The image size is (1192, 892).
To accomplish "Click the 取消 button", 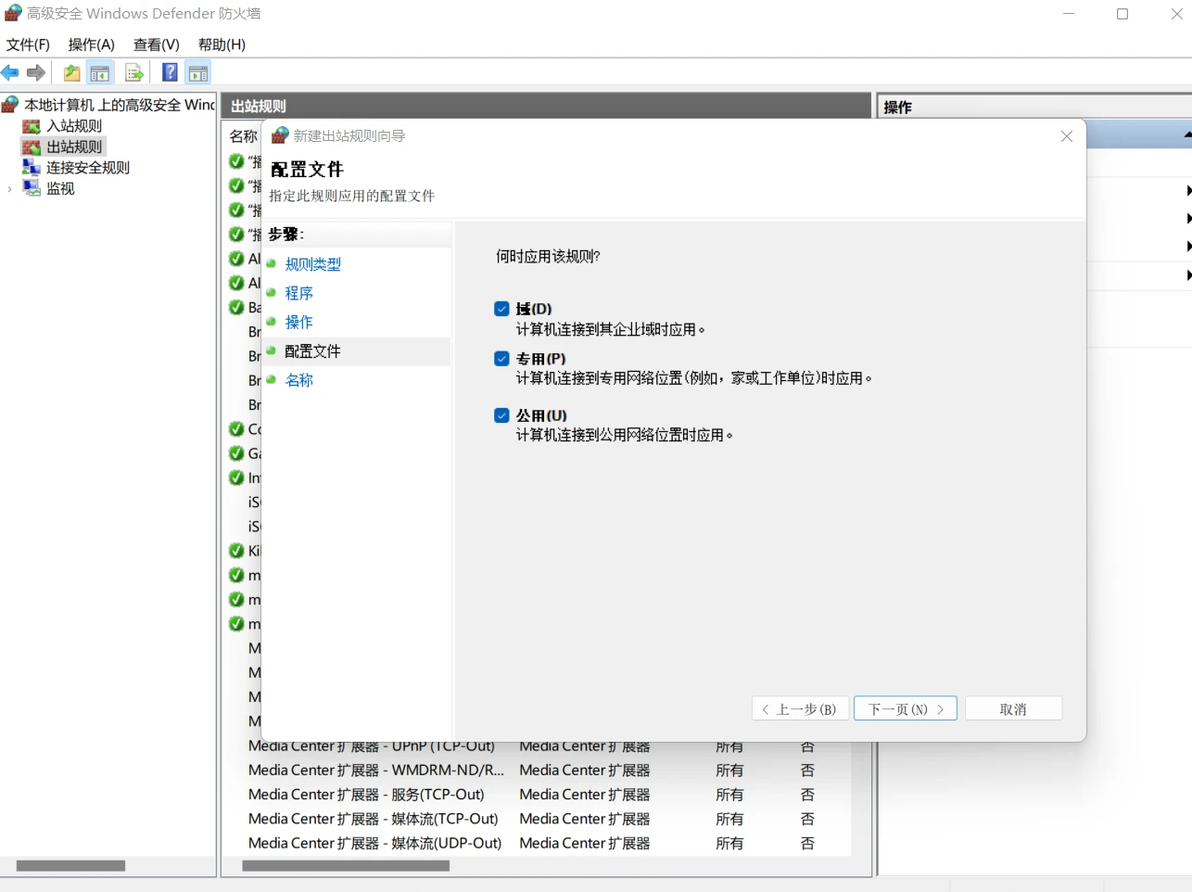I will (x=1013, y=709).
